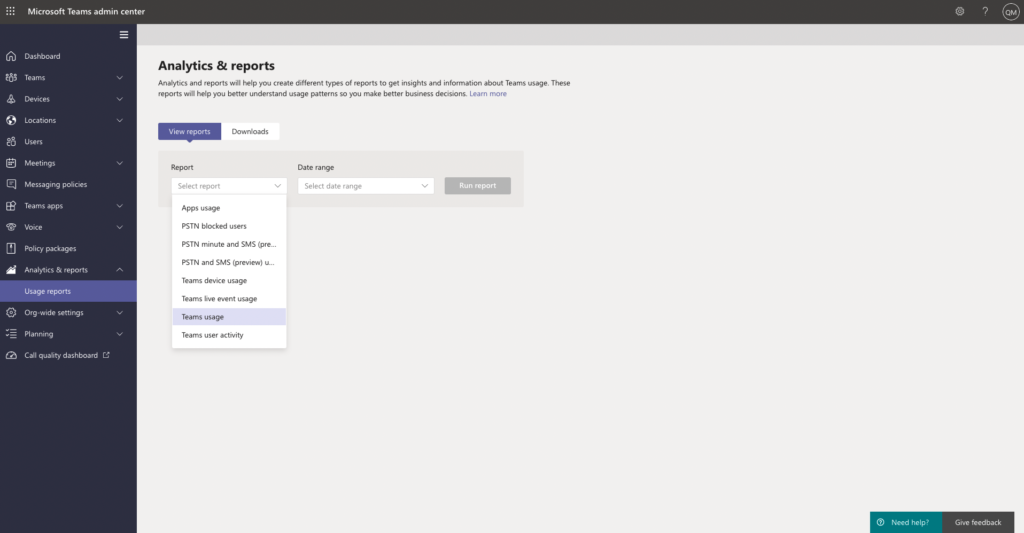Viewport: 1024px width, 533px height.
Task: Expand the Meetings section chevron
Action: pyautogui.click(x=120, y=163)
